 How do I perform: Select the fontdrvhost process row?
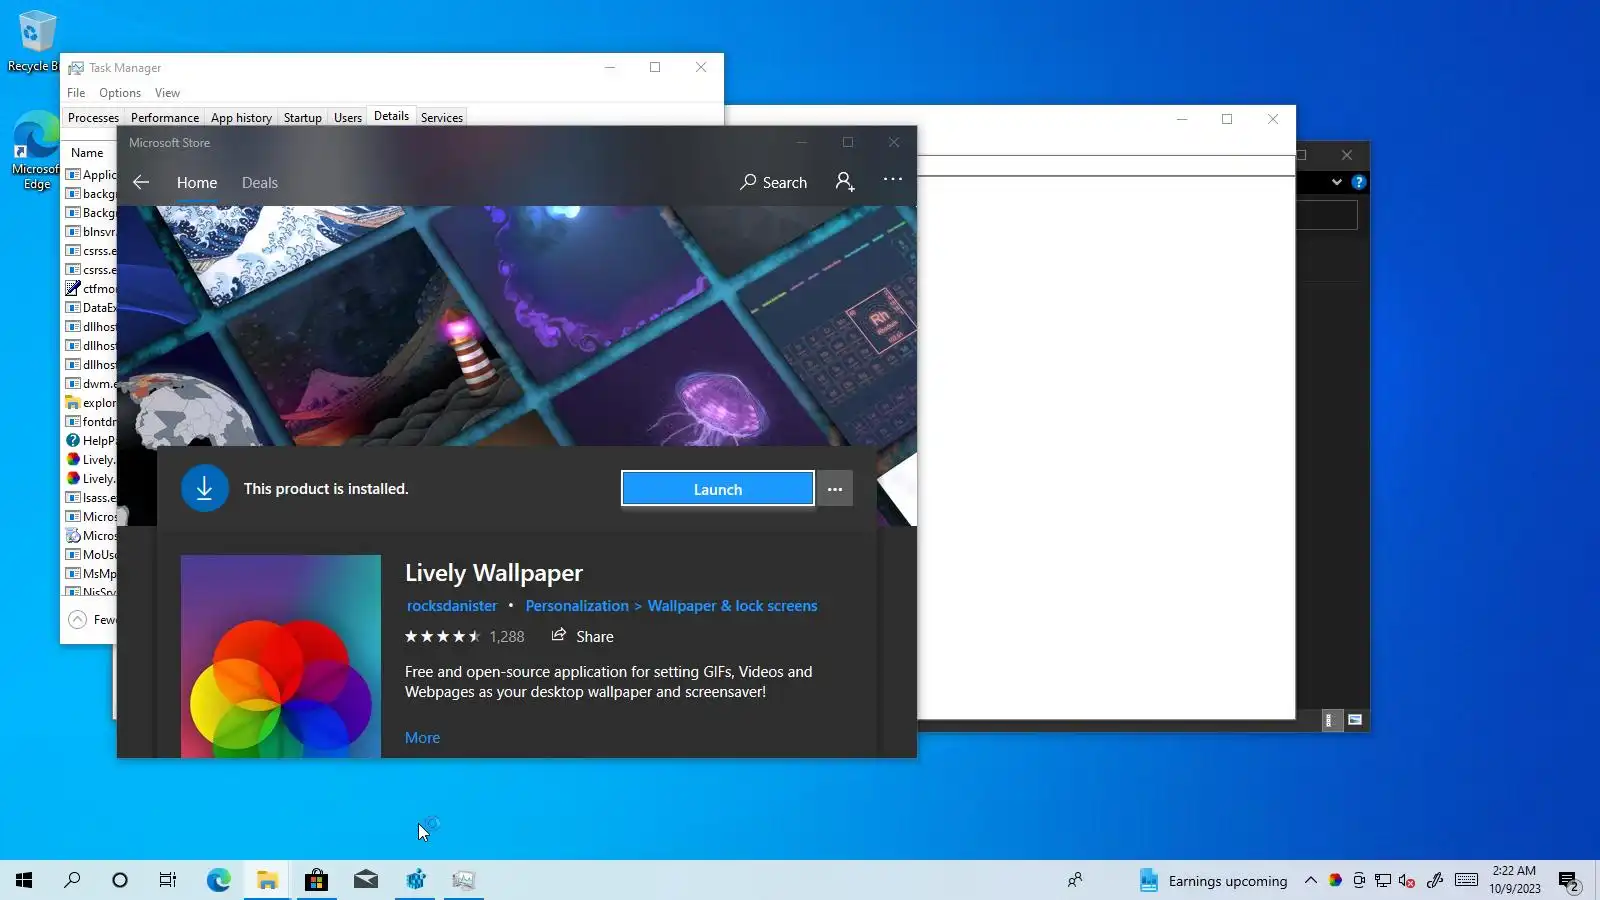point(91,422)
